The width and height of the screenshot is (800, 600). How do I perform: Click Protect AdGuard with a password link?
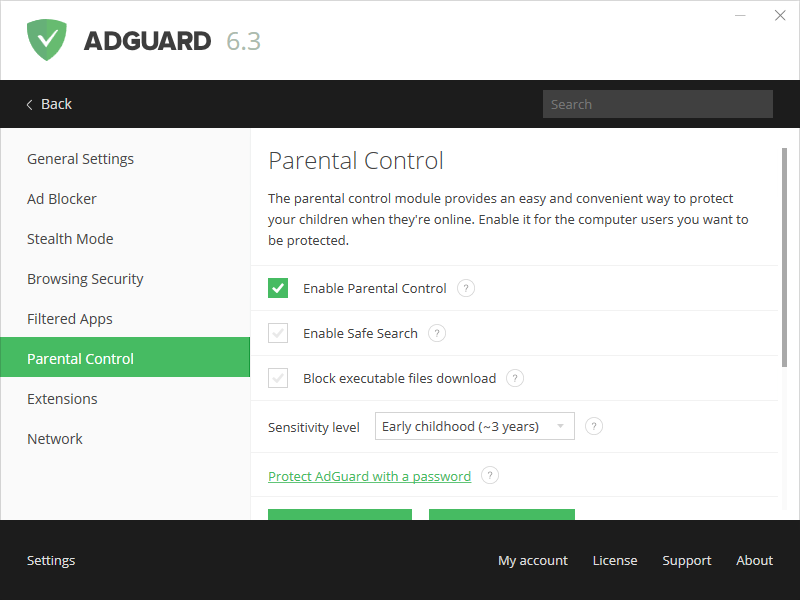369,476
